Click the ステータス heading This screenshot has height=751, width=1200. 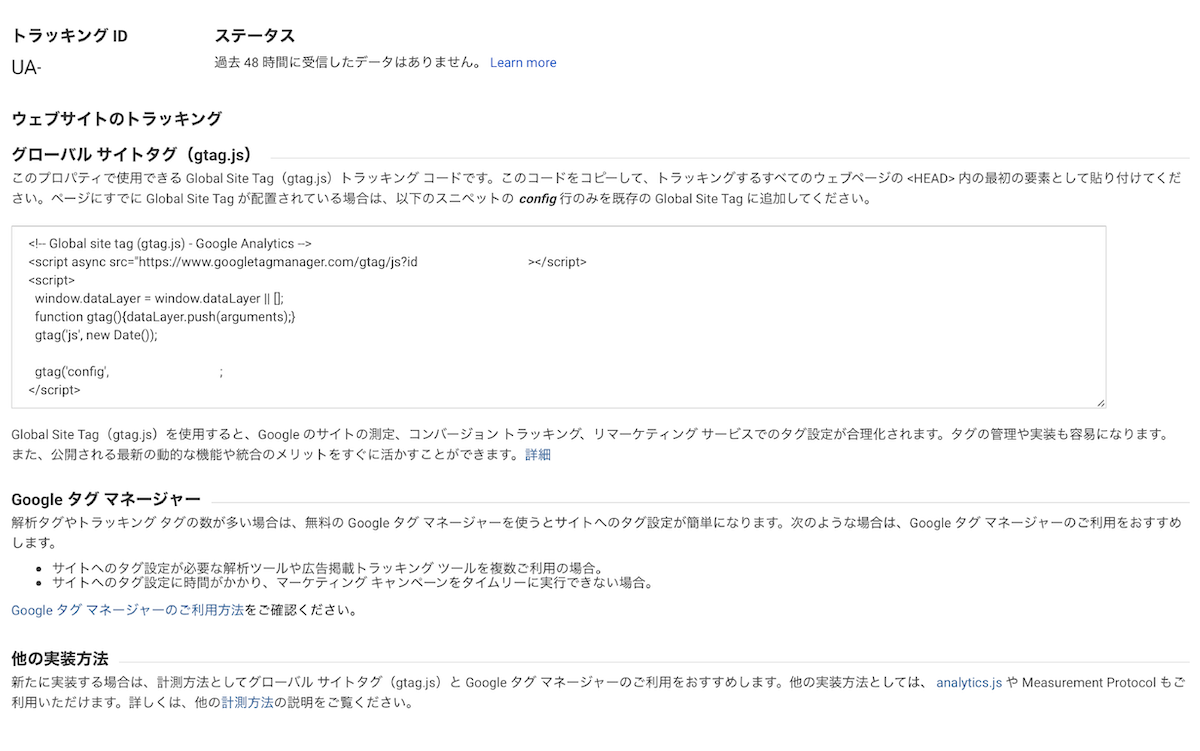[254, 36]
